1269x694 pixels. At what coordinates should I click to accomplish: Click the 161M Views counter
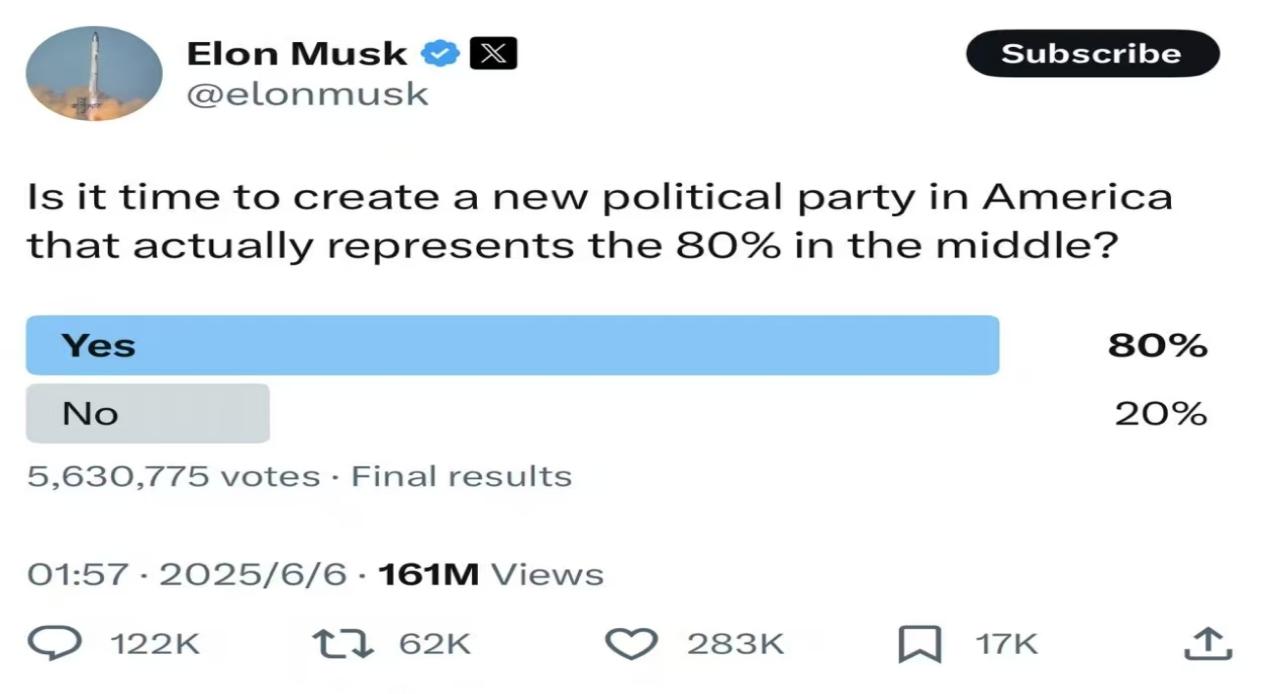[x=491, y=574]
